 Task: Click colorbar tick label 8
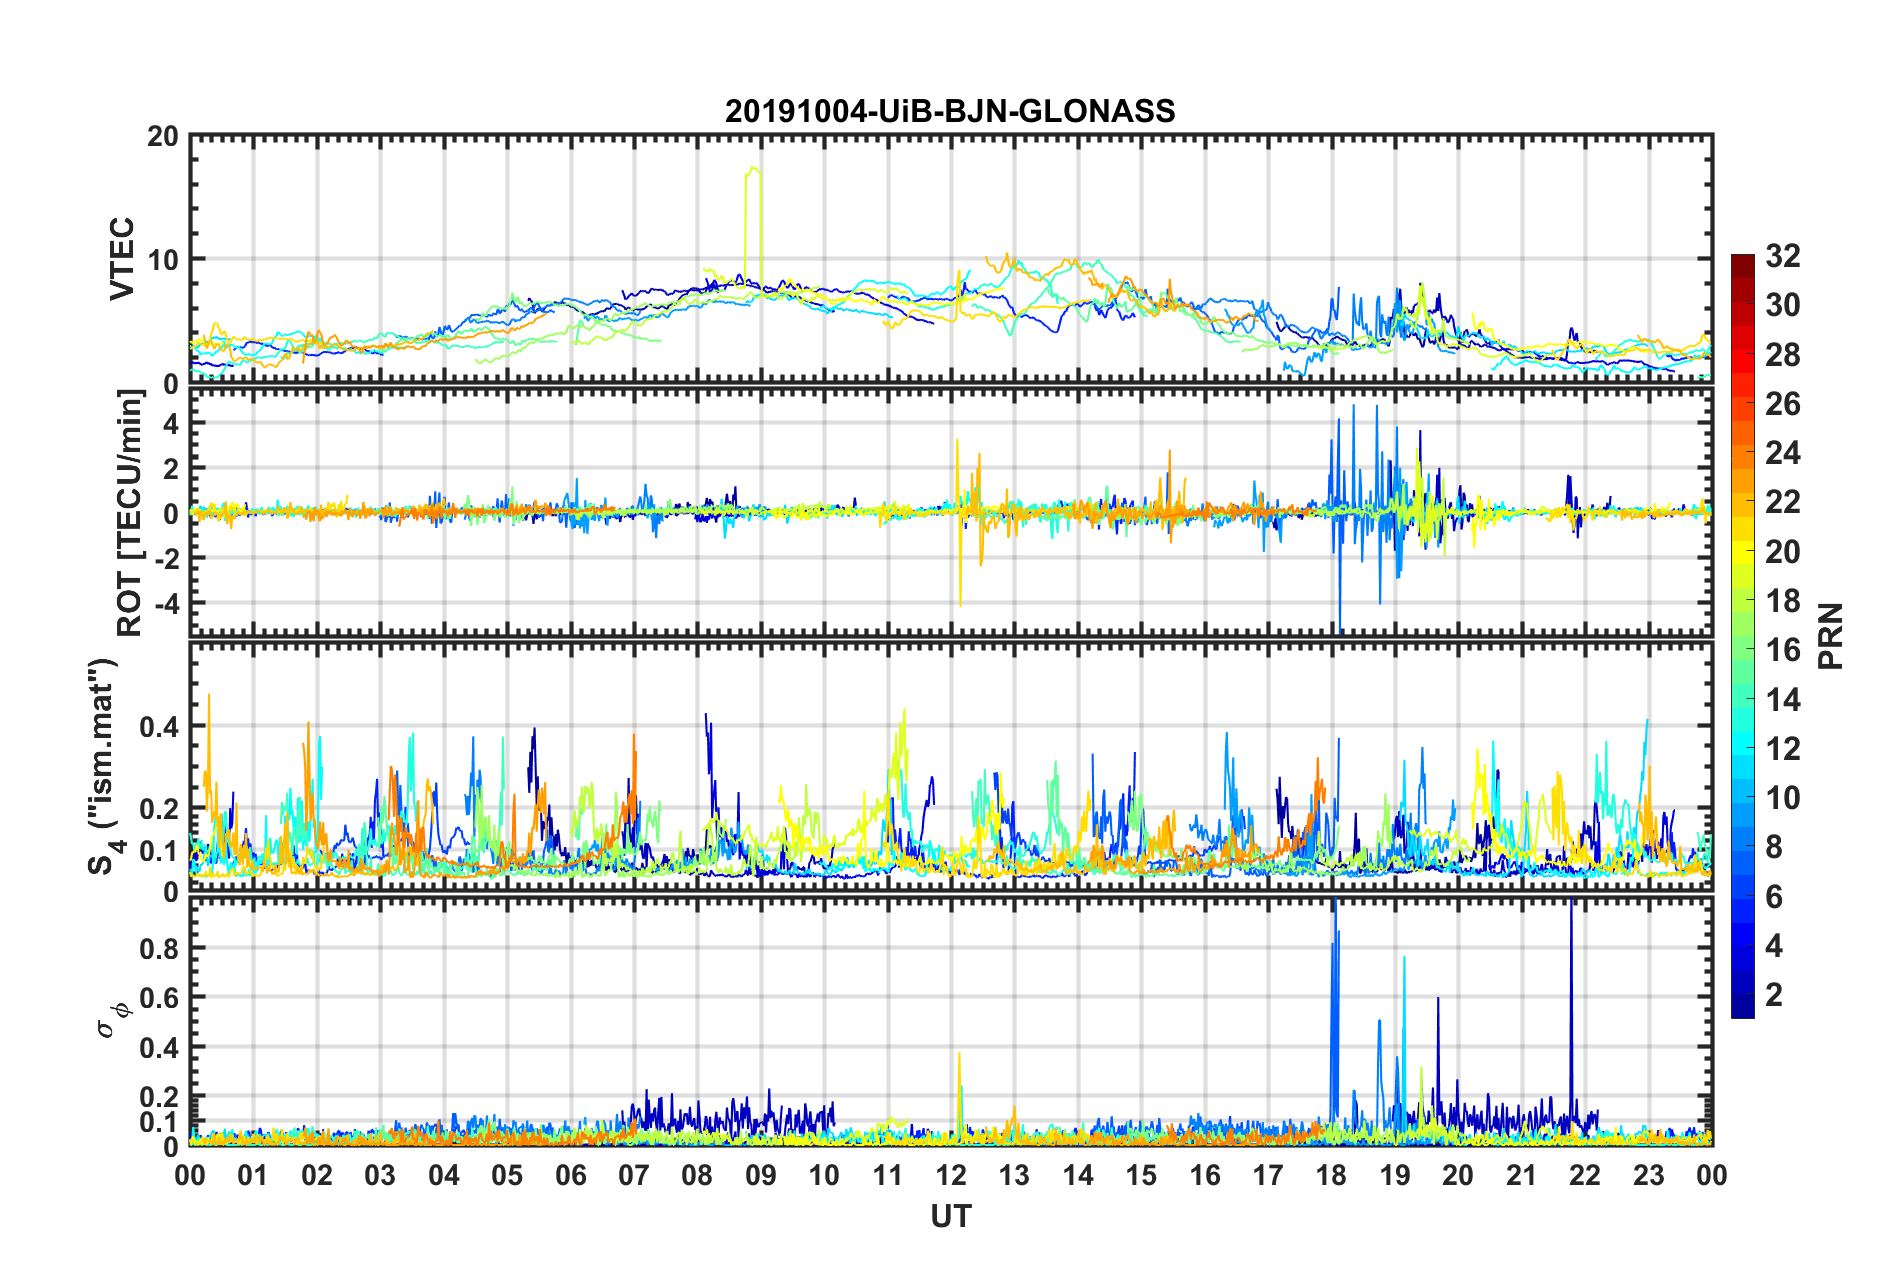point(1774,848)
